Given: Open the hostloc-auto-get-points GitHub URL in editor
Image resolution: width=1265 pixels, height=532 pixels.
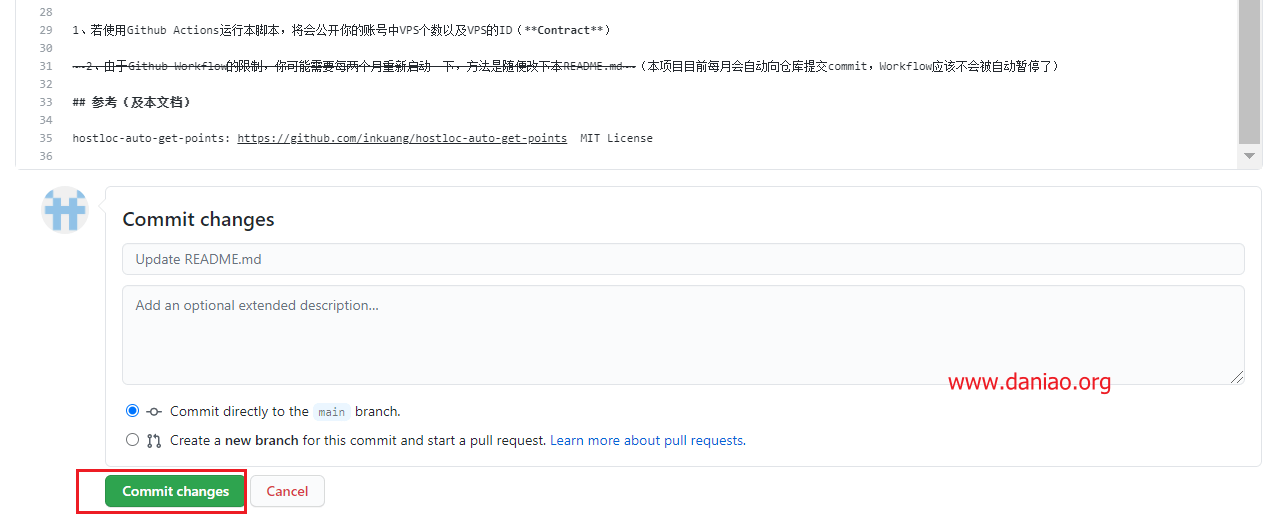Looking at the screenshot, I should click(x=402, y=138).
